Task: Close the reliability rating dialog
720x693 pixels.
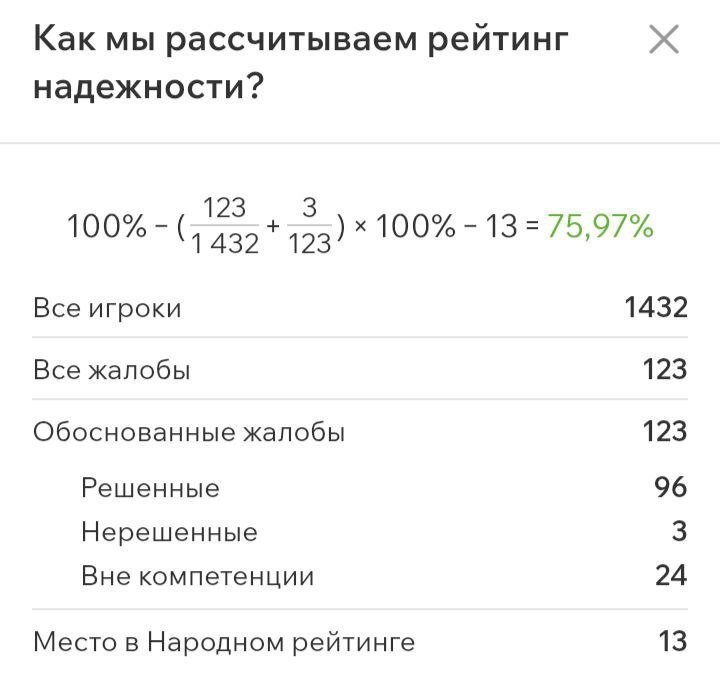Action: click(664, 40)
